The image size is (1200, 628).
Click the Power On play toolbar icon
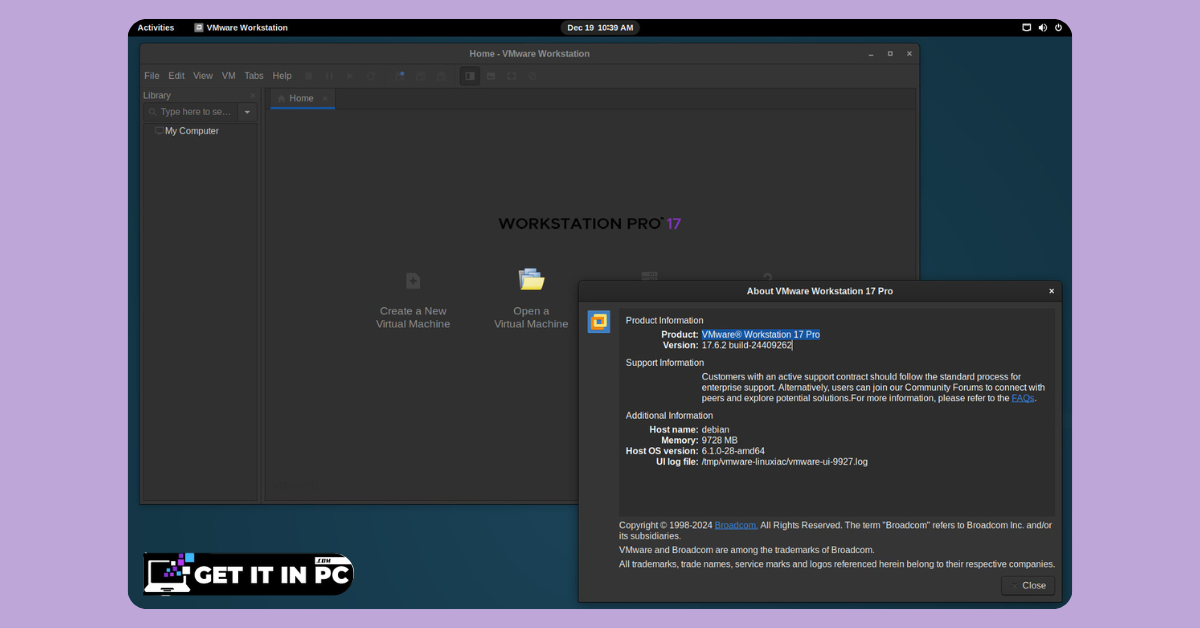click(350, 76)
